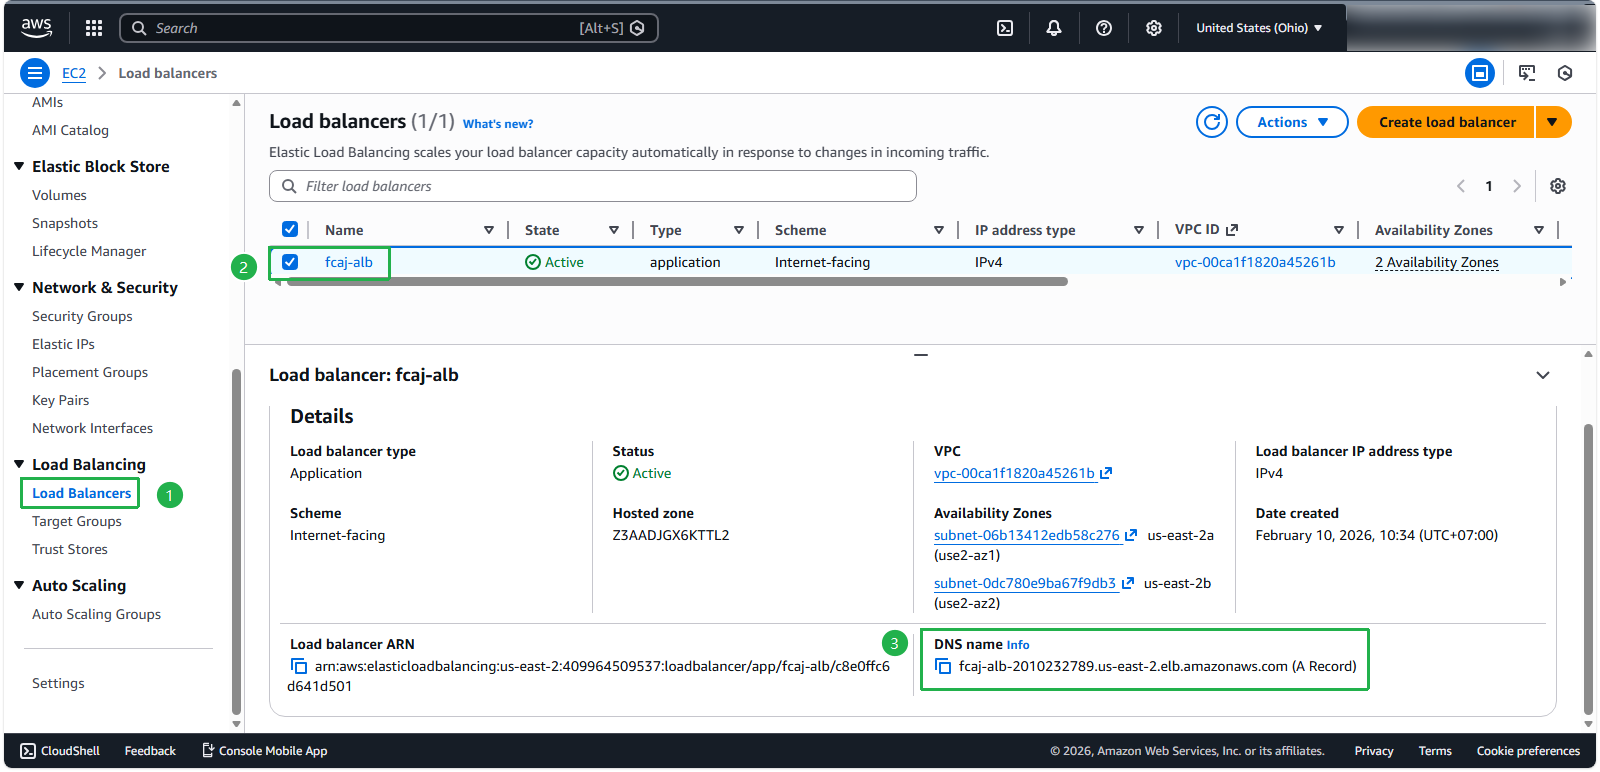Open the 2 Availability Zones link

click(x=1437, y=262)
